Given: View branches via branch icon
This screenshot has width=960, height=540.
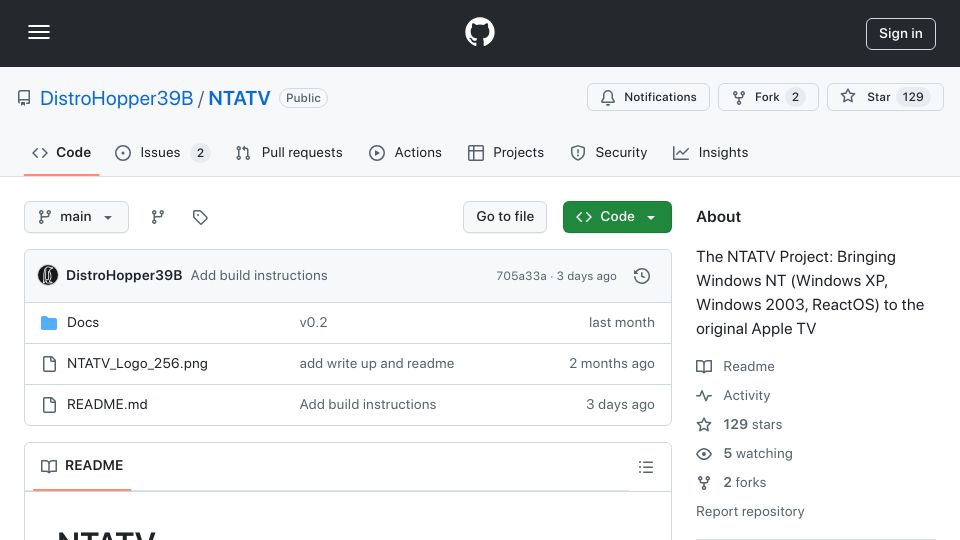Looking at the screenshot, I should coord(158,217).
